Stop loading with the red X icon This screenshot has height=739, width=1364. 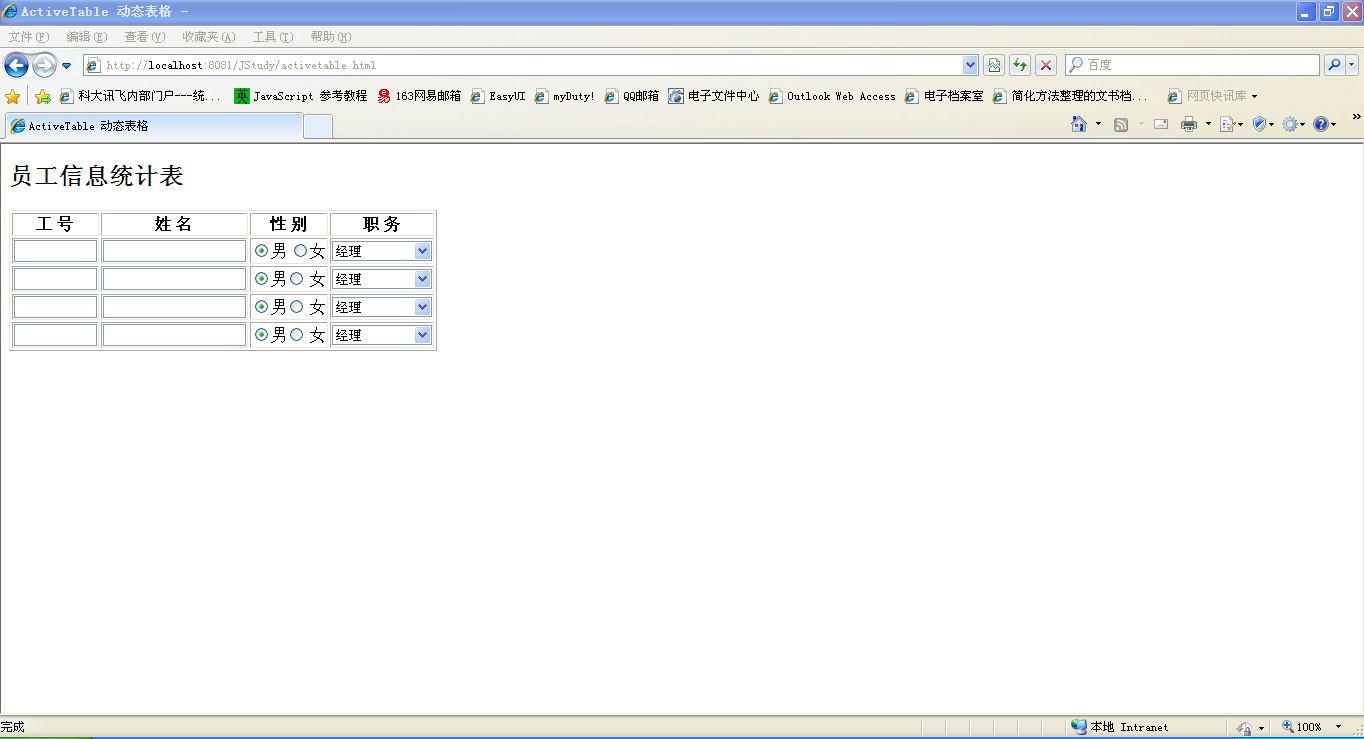coord(1046,65)
